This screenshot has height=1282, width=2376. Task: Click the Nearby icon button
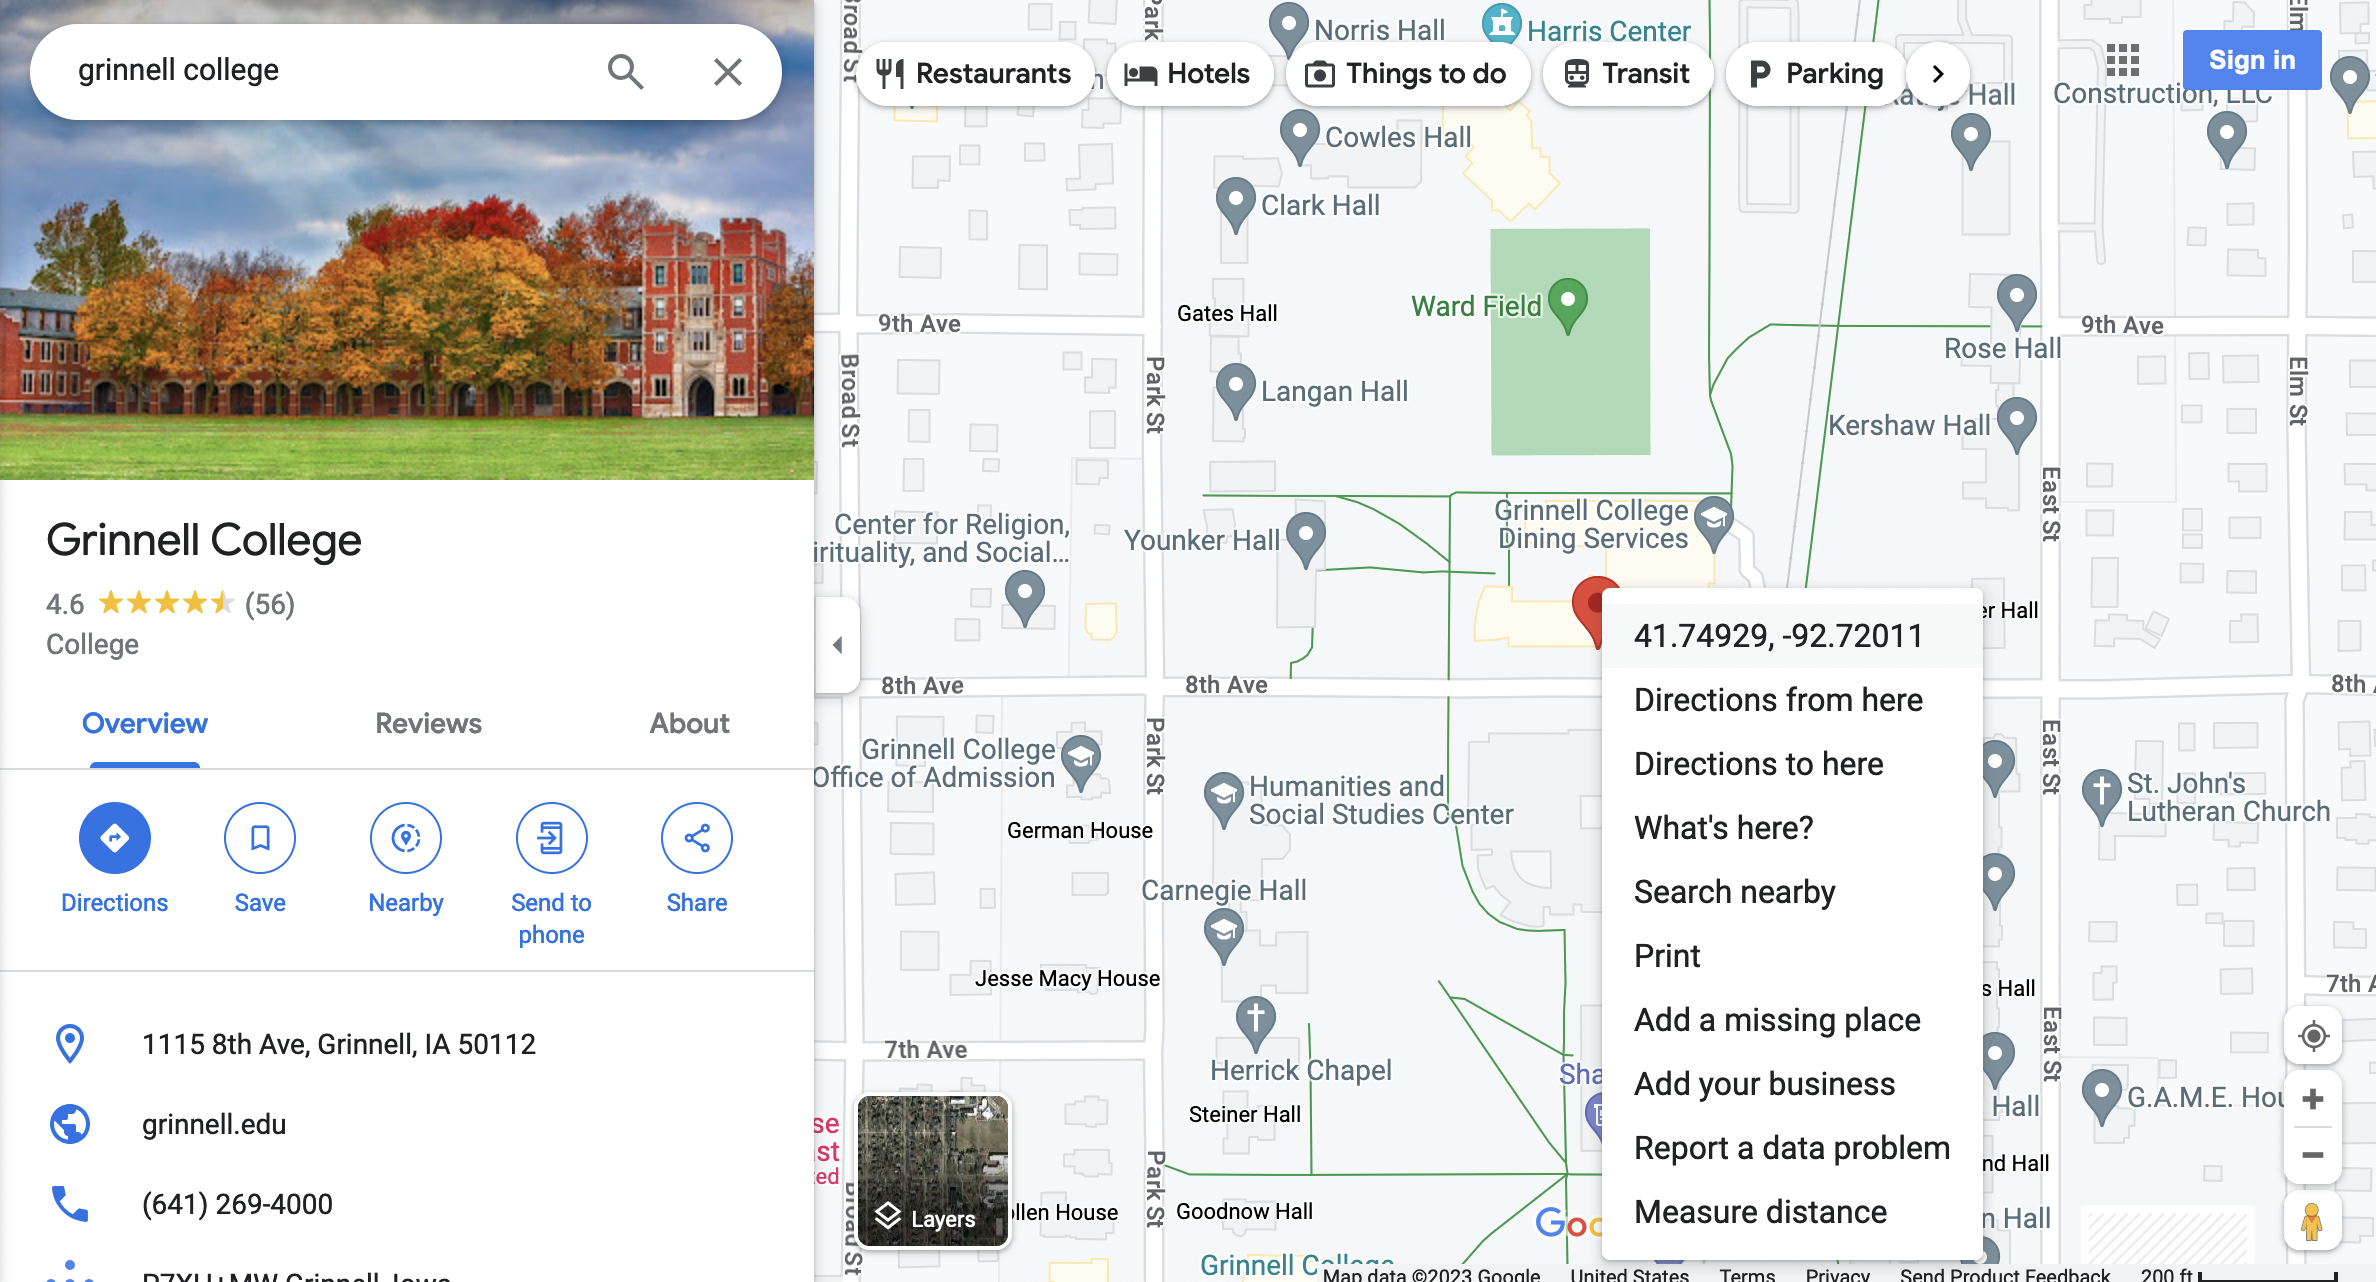click(x=406, y=838)
